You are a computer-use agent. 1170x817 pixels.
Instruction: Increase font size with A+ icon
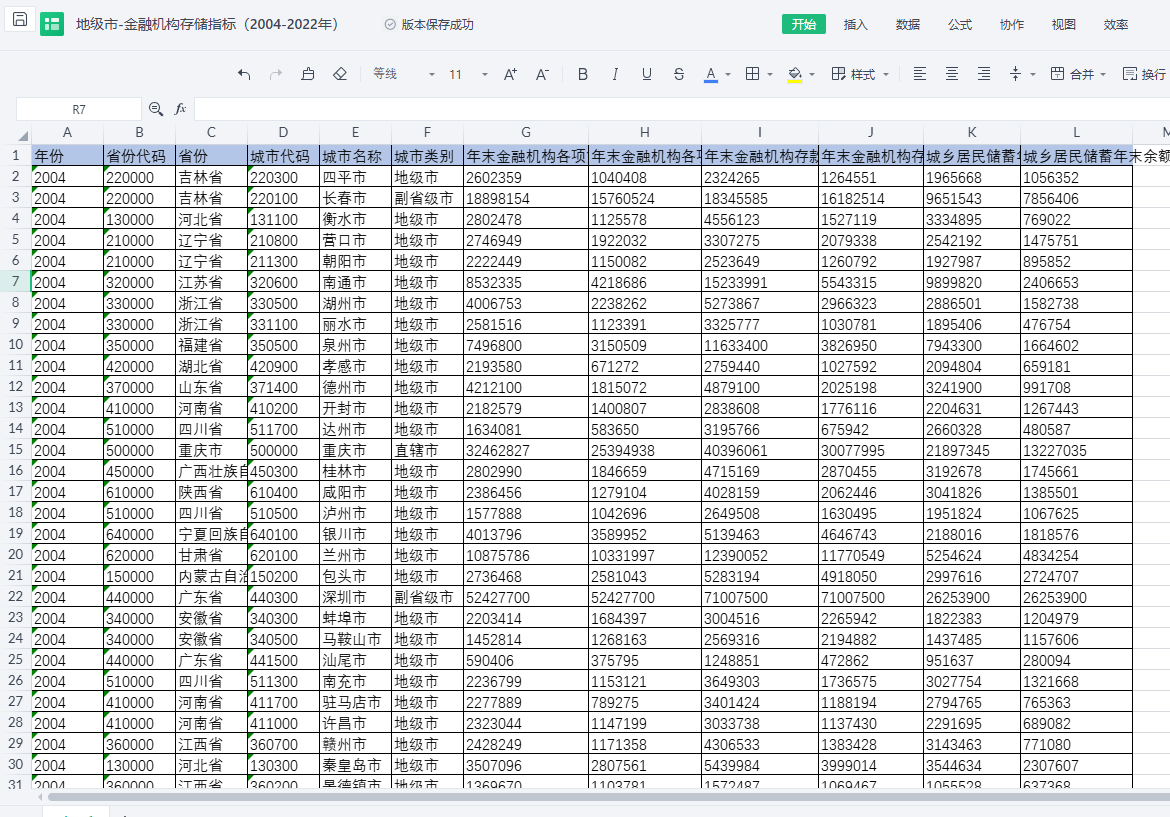coord(510,74)
